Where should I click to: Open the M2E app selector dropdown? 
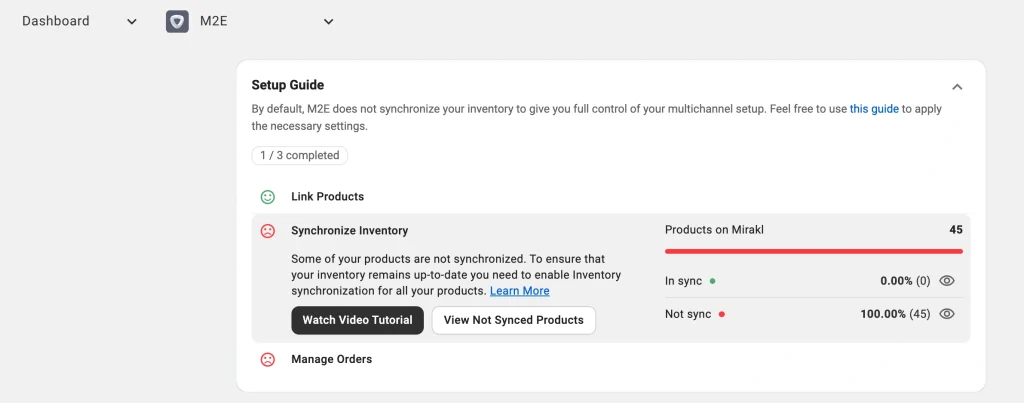328,22
